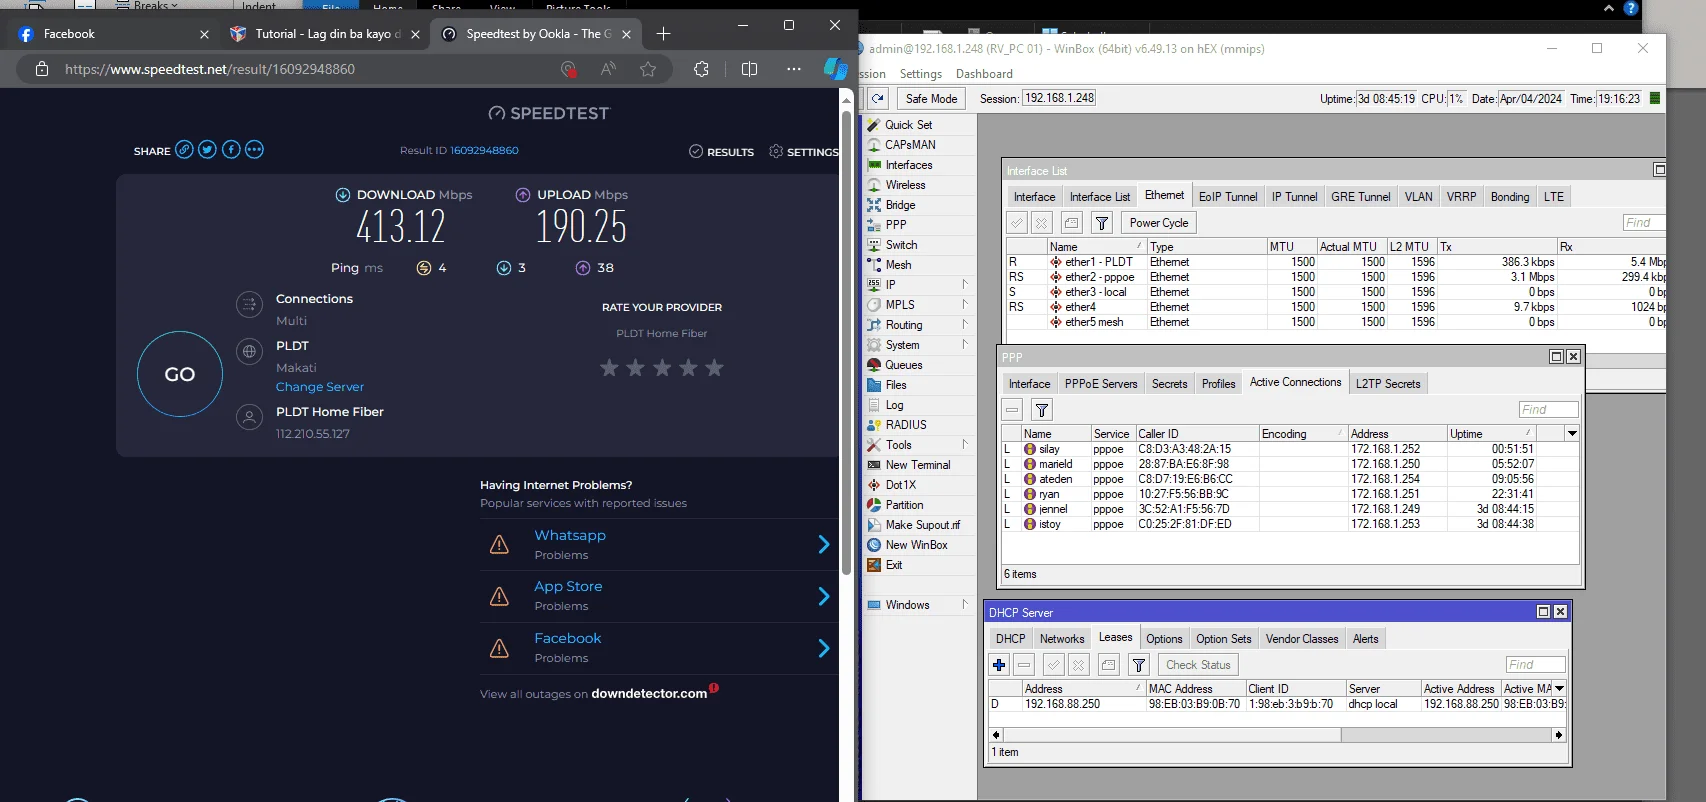Image resolution: width=1706 pixels, height=802 pixels.
Task: Start a speed test with GO
Action: click(180, 374)
